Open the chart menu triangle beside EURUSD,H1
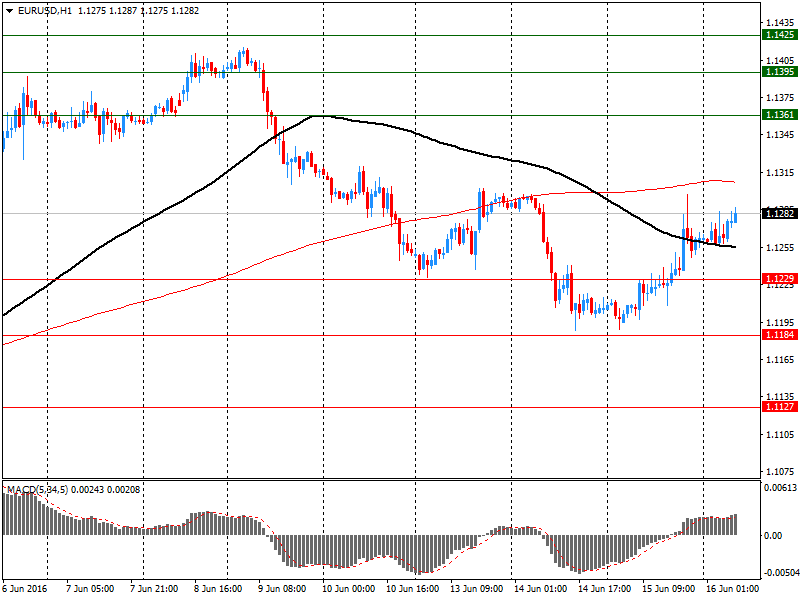The width and height of the screenshot is (800, 600). pos(9,11)
